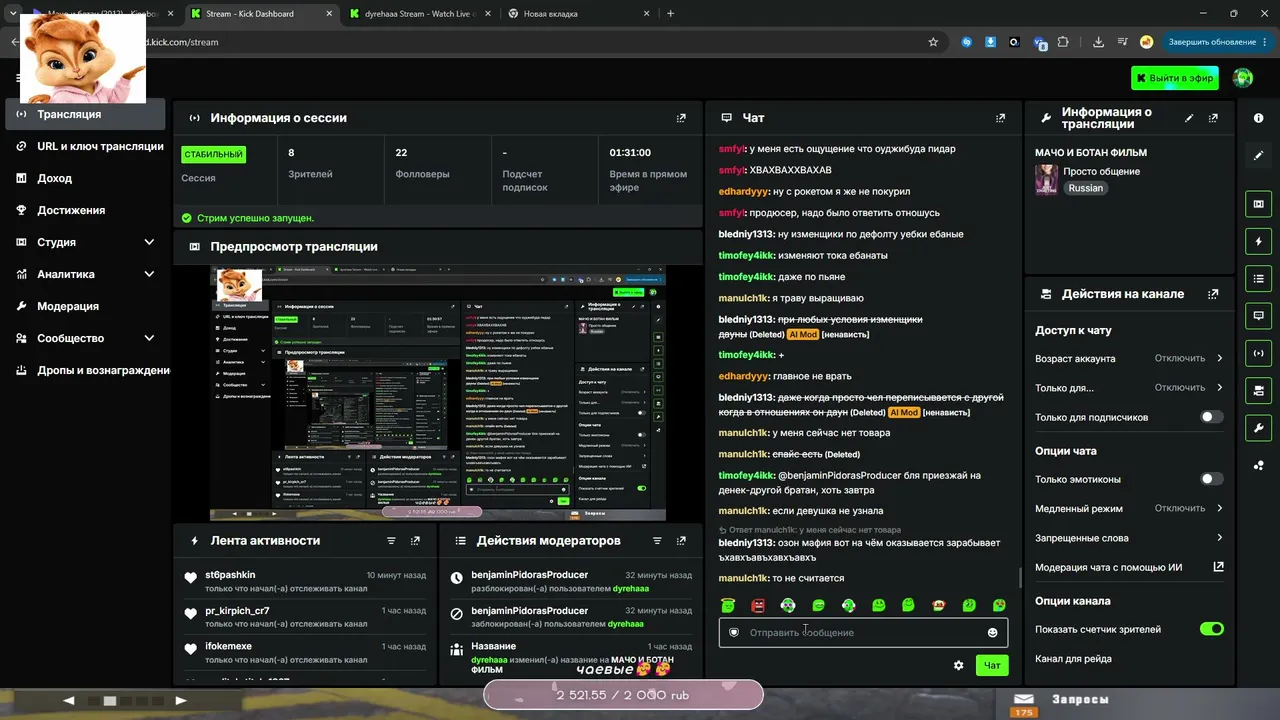Bookmark this page with the star icon

(933, 42)
